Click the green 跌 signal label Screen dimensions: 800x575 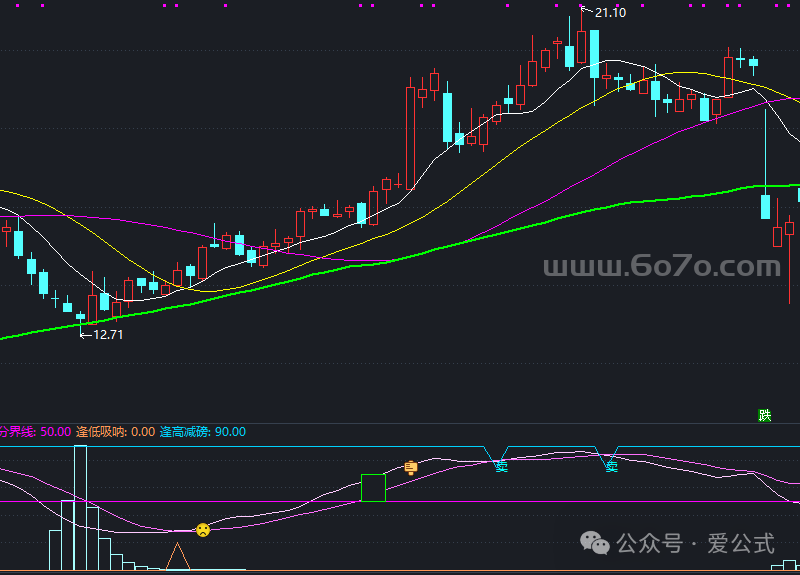765,415
